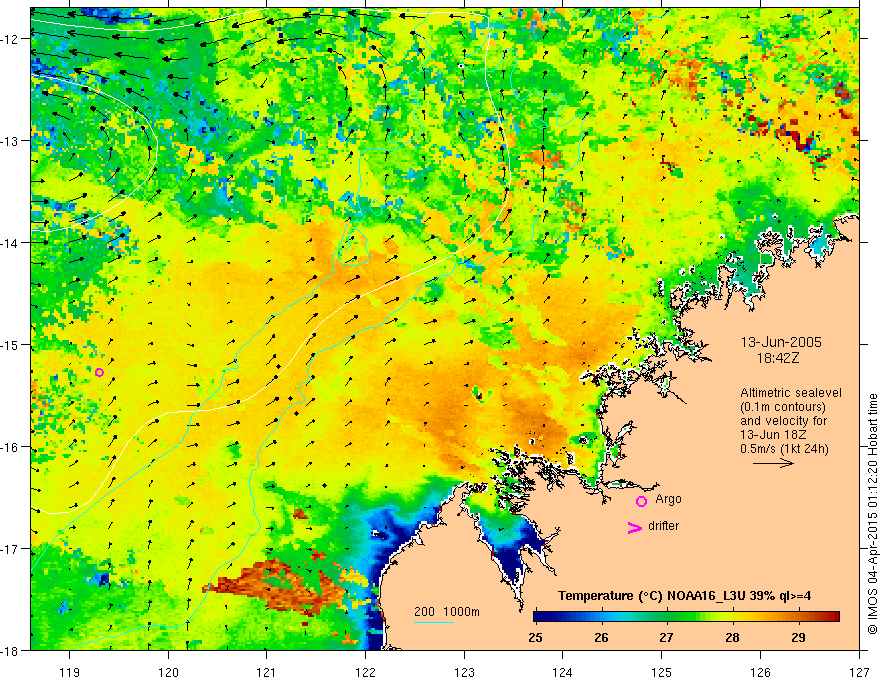Click the dark blue end of the color bar

click(540, 617)
